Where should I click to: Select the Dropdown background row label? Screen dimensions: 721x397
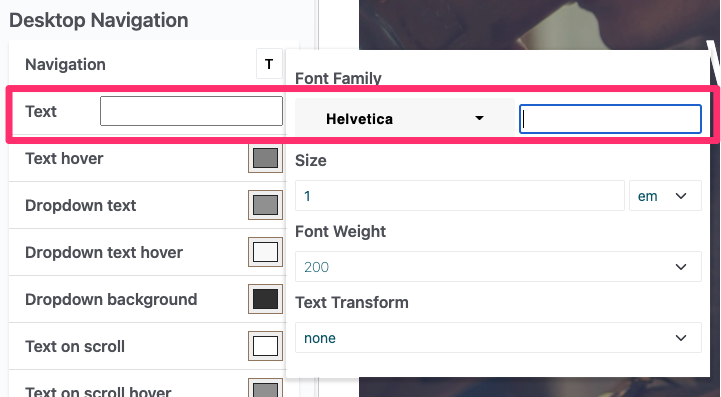coord(111,299)
